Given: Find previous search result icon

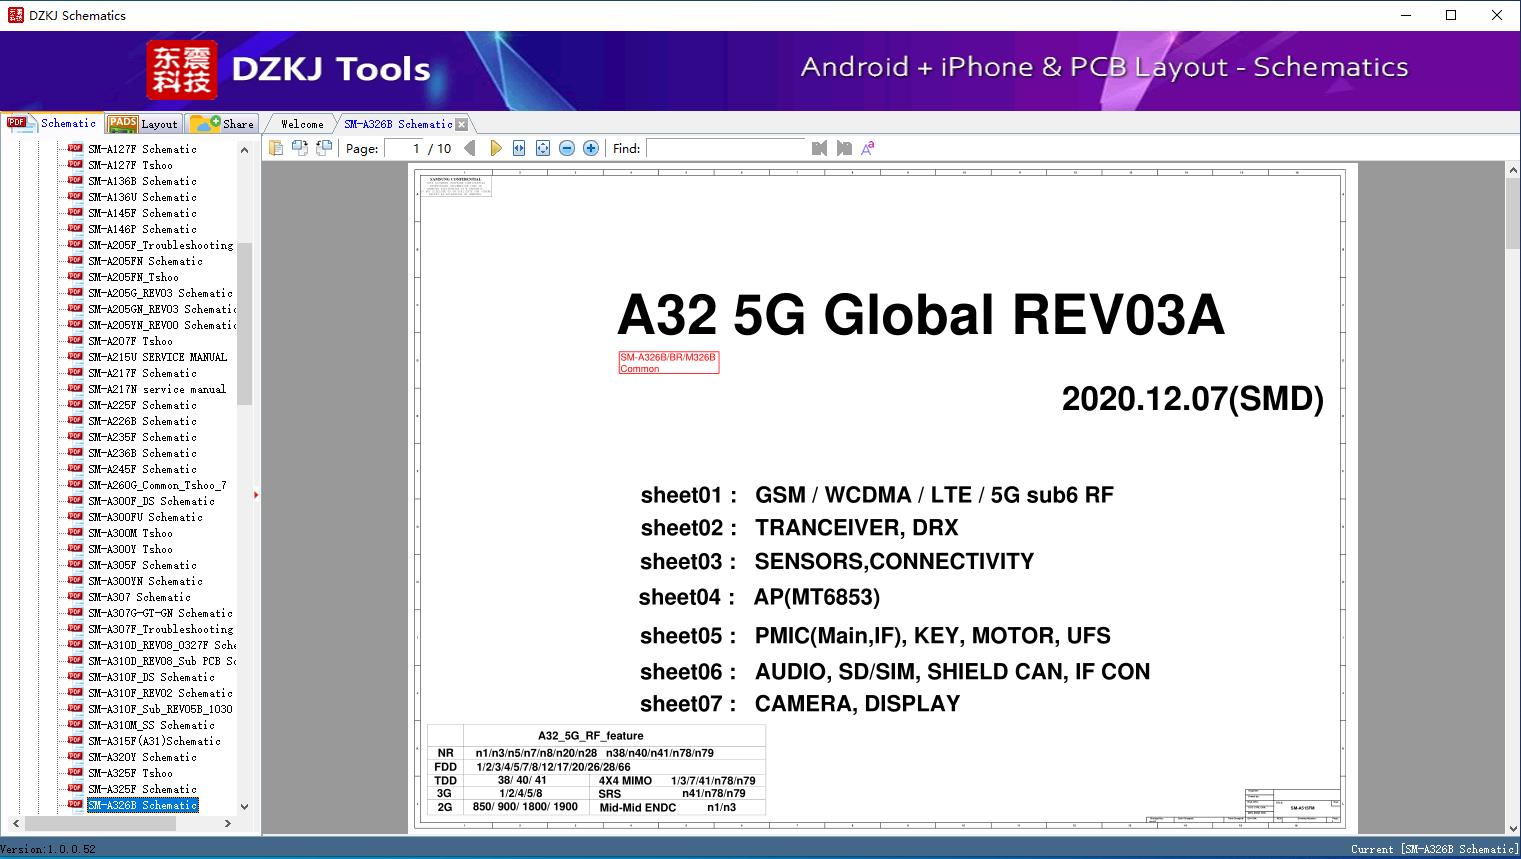Looking at the screenshot, I should click(820, 148).
